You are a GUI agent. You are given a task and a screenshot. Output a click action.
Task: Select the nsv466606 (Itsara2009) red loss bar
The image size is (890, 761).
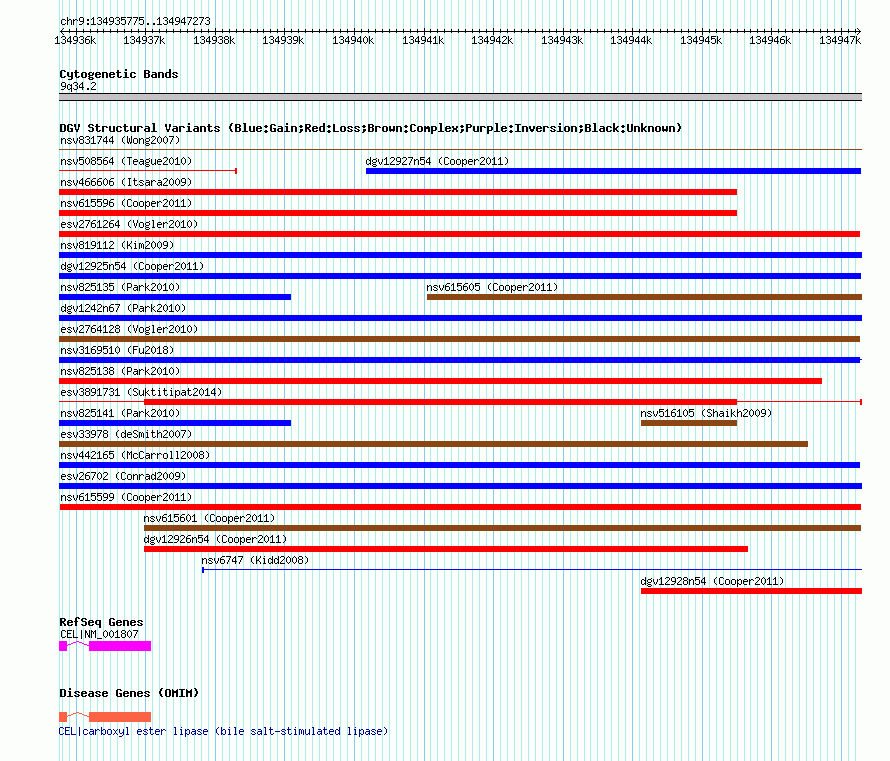tap(398, 192)
